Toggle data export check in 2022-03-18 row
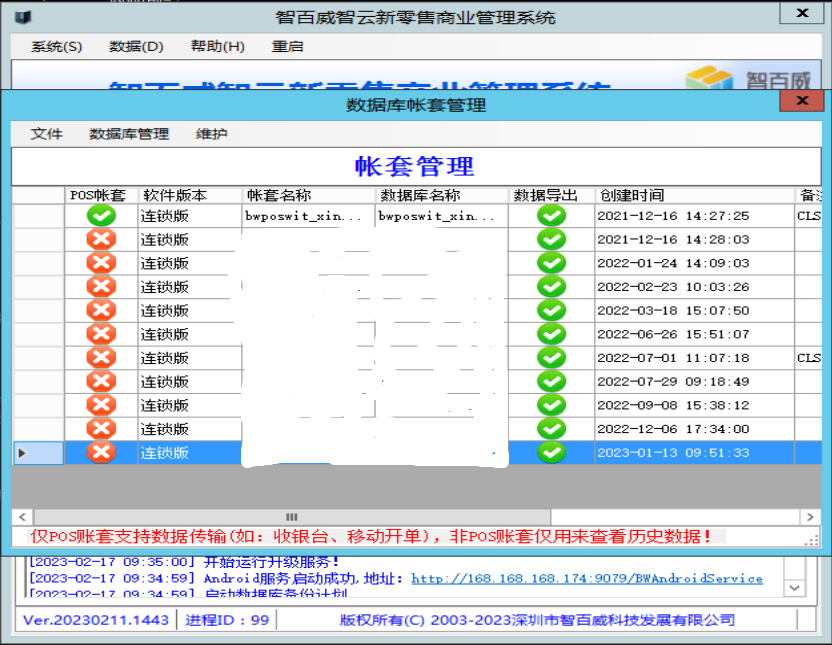This screenshot has width=832, height=645. point(551,310)
